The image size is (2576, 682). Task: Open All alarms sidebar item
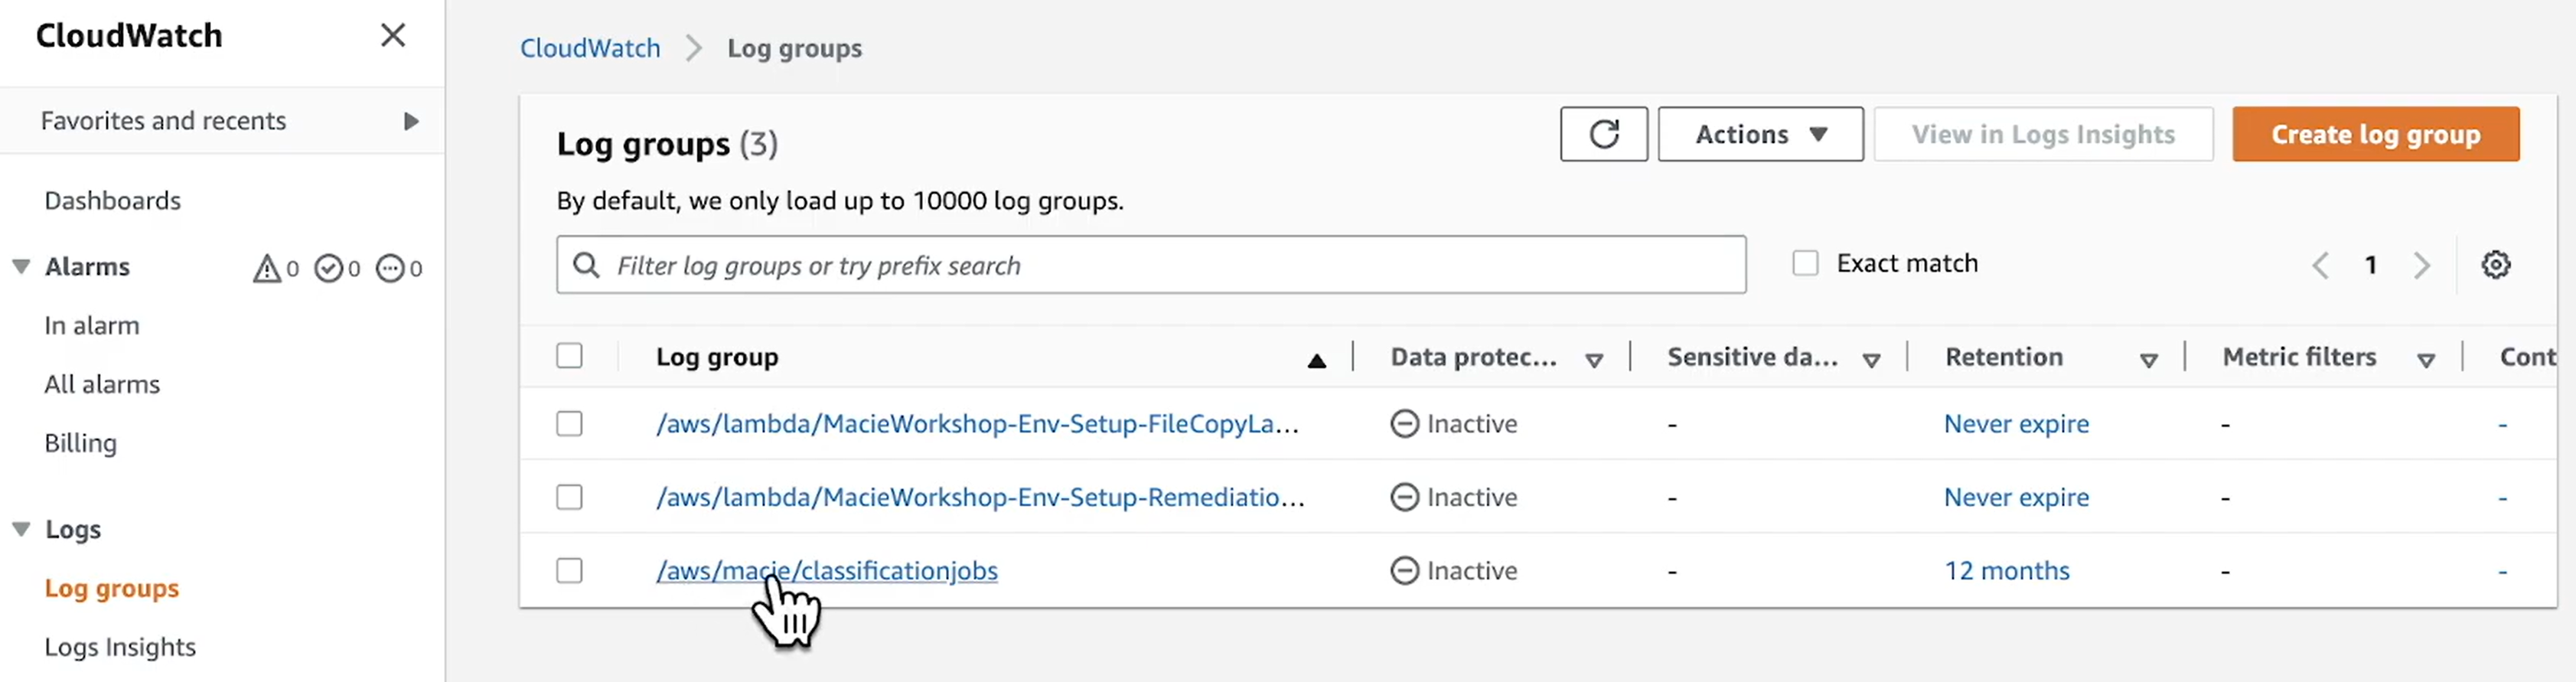point(102,384)
